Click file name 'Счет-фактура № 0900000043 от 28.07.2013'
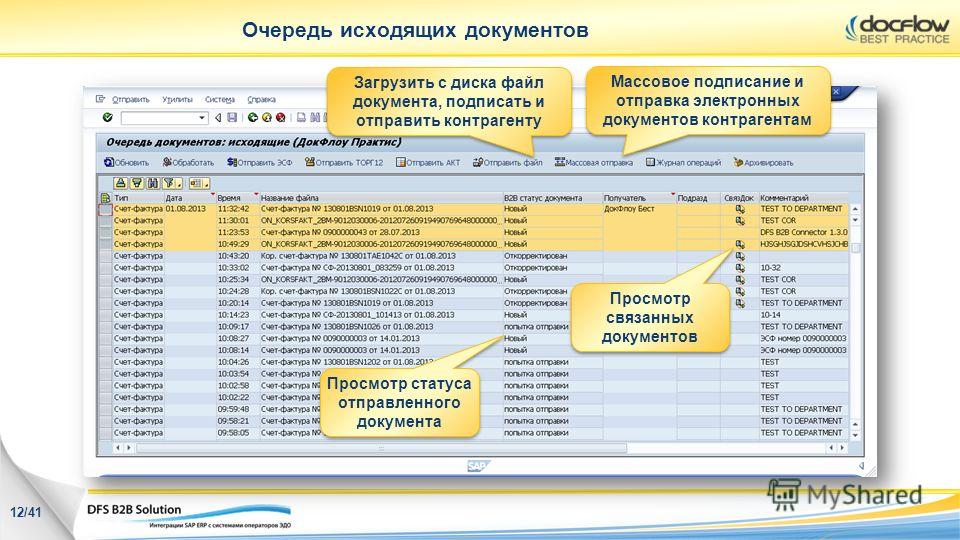The image size is (960, 540). click(x=340, y=232)
